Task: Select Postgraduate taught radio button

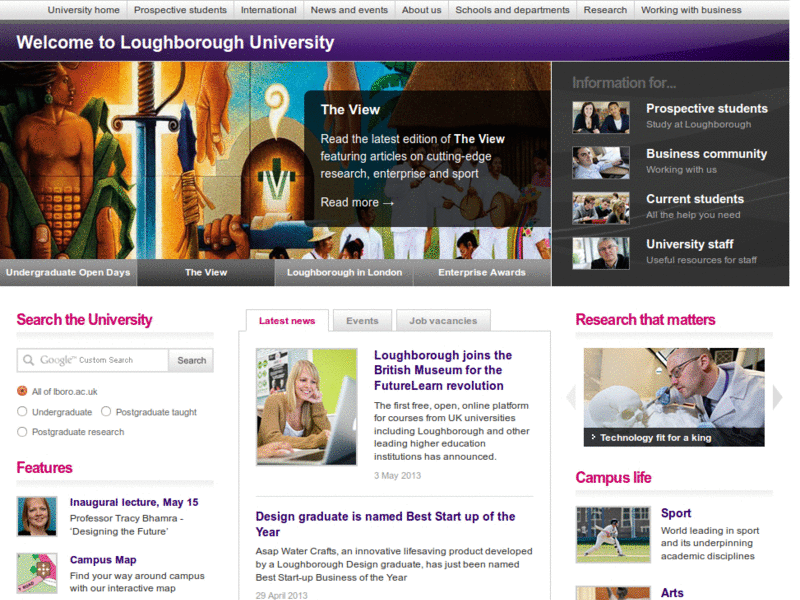Action: [x=106, y=411]
